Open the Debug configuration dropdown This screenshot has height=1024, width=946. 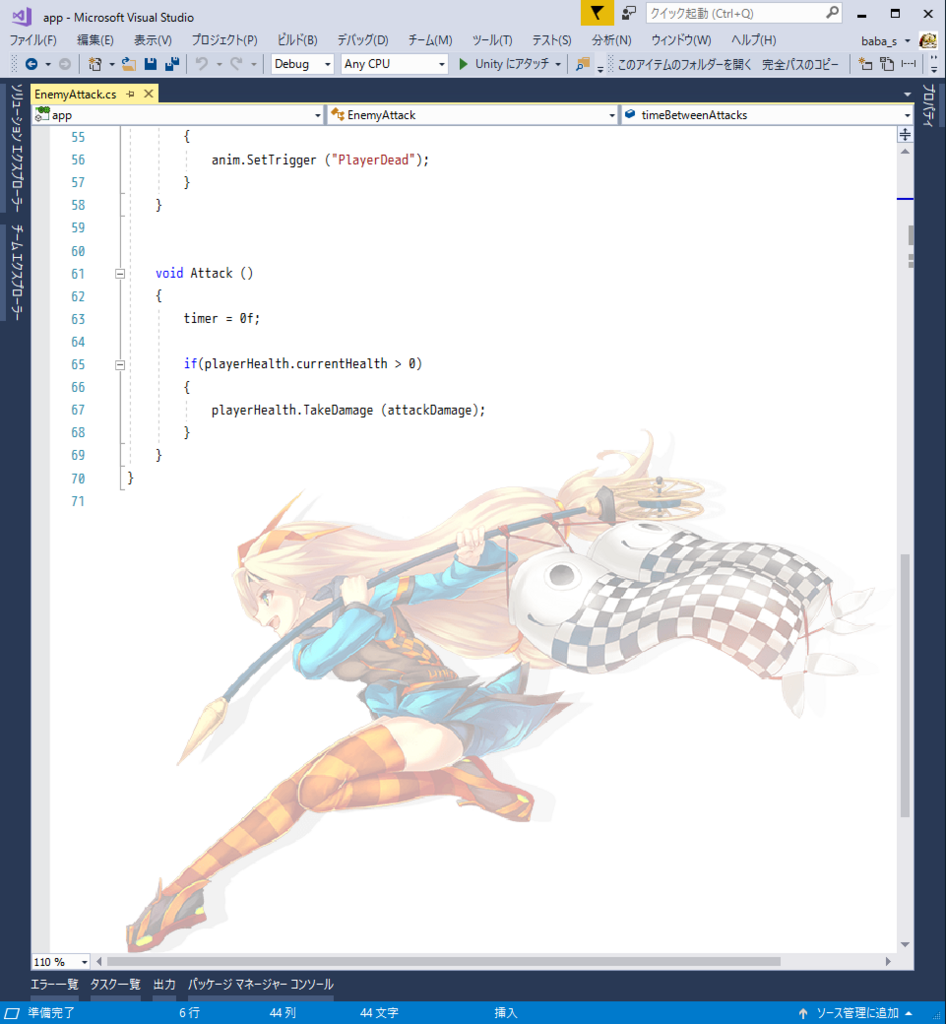[x=302, y=64]
